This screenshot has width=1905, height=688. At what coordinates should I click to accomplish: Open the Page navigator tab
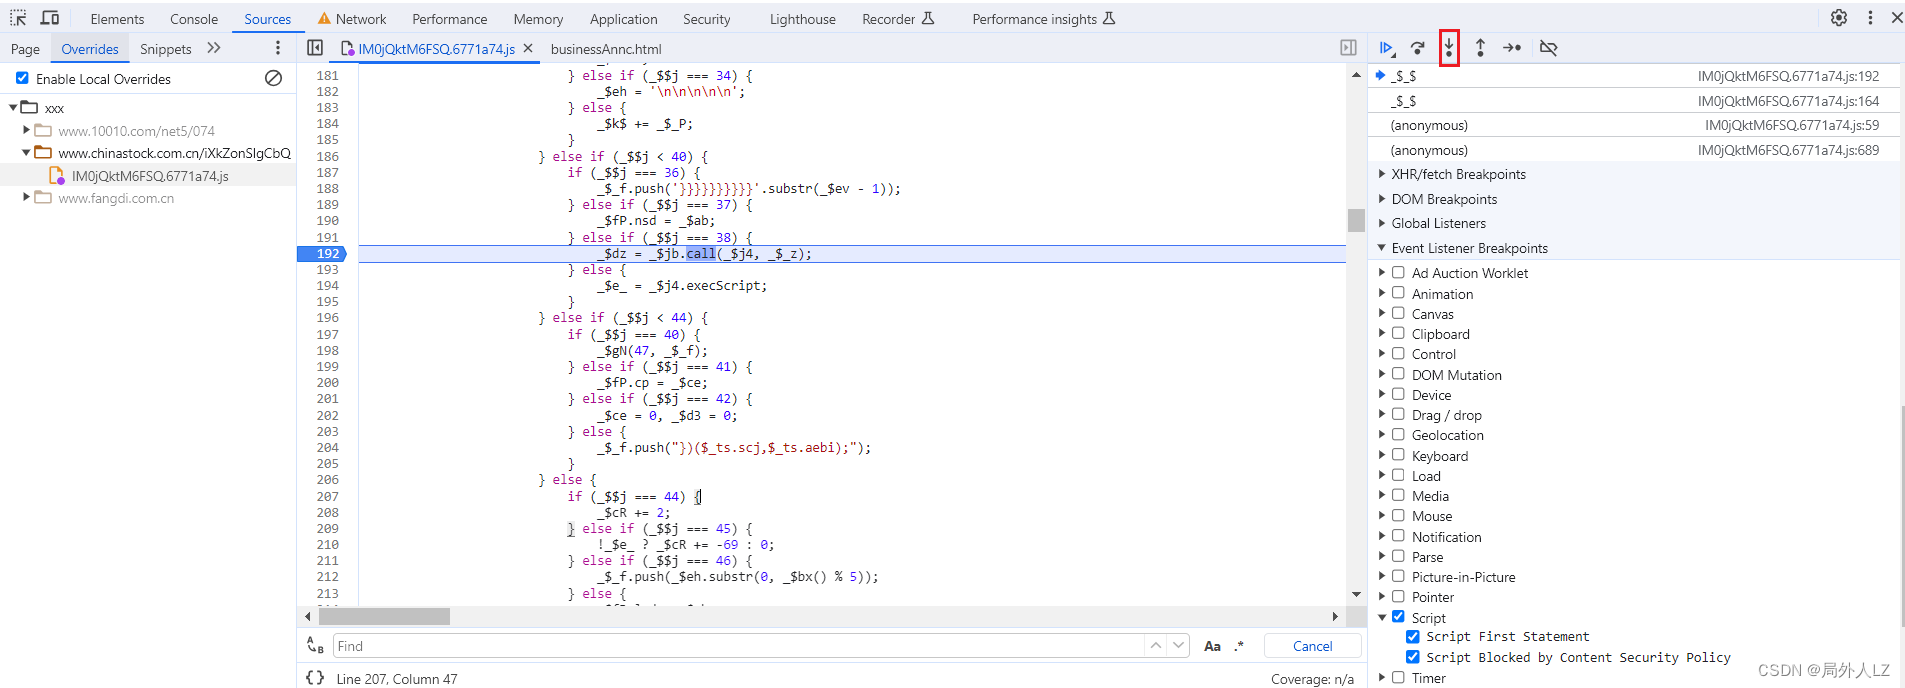tap(25, 49)
